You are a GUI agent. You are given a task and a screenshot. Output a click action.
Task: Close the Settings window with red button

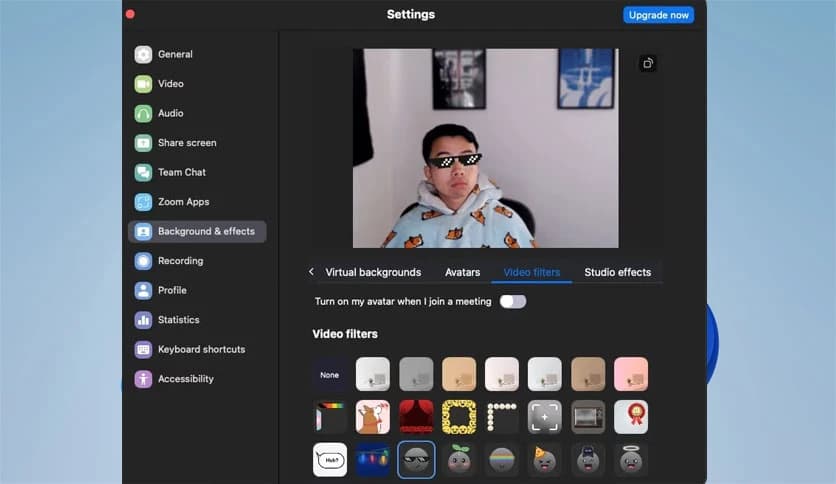(x=130, y=14)
